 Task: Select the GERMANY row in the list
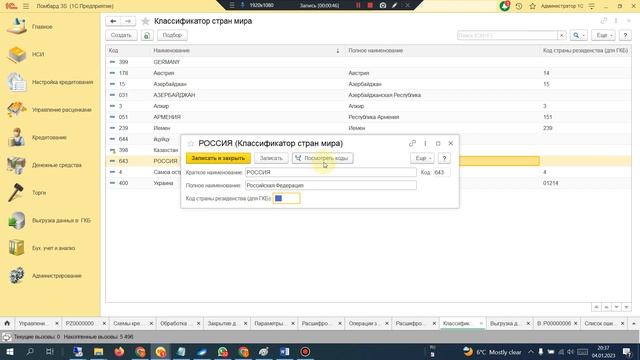tap(367, 62)
